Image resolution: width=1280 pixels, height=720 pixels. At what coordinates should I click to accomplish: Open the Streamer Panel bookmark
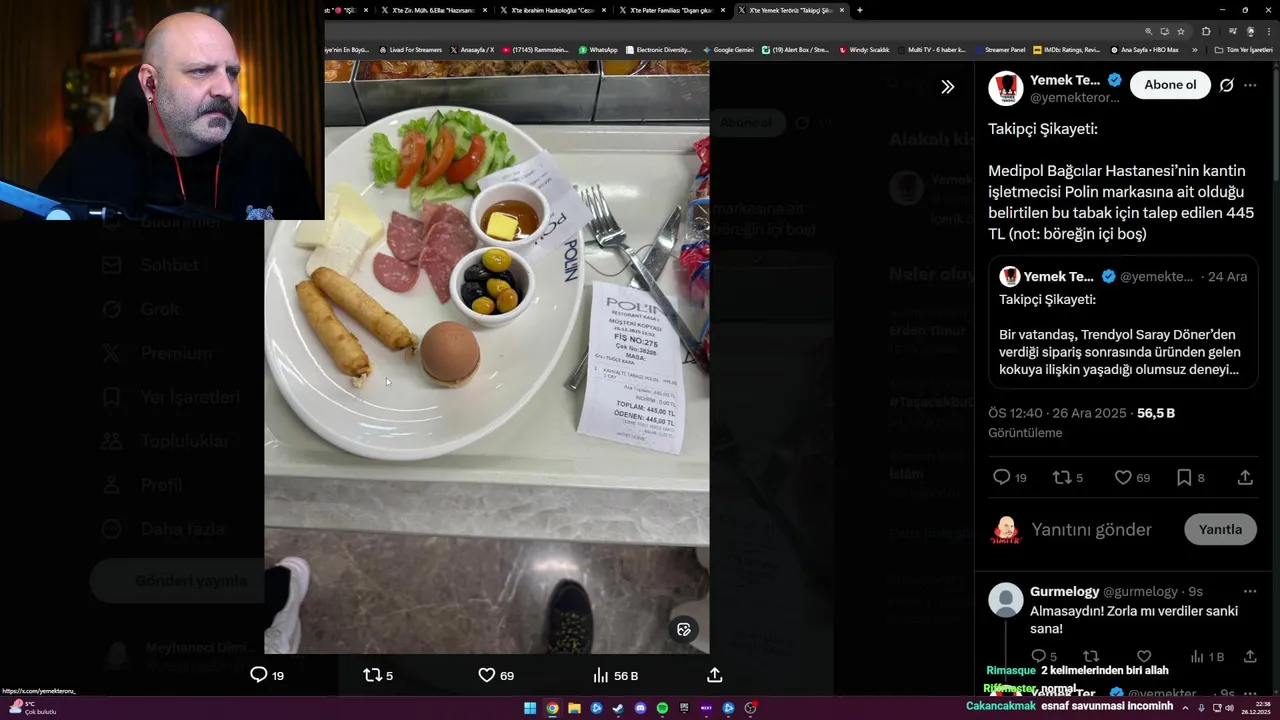1000,50
